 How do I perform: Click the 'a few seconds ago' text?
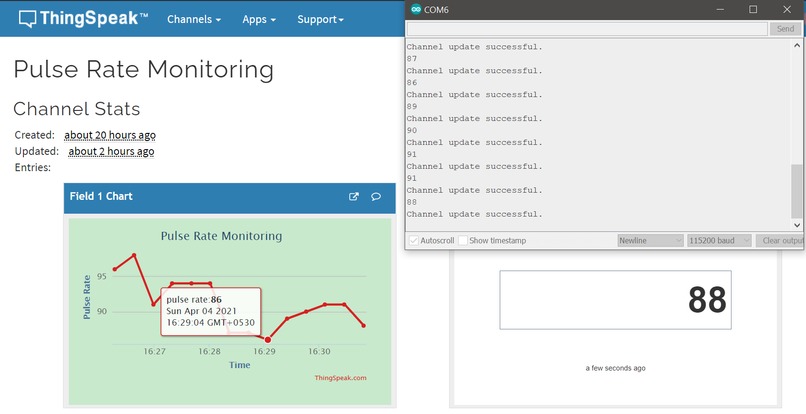(x=615, y=368)
